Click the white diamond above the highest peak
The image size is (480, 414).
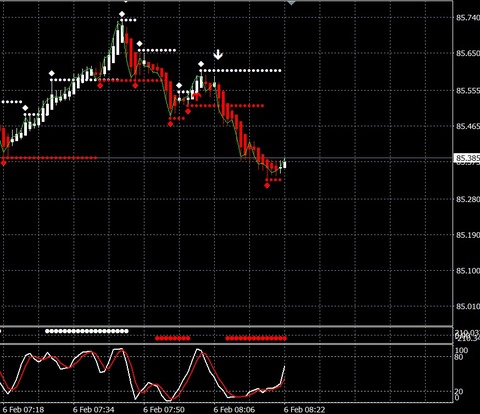click(122, 14)
